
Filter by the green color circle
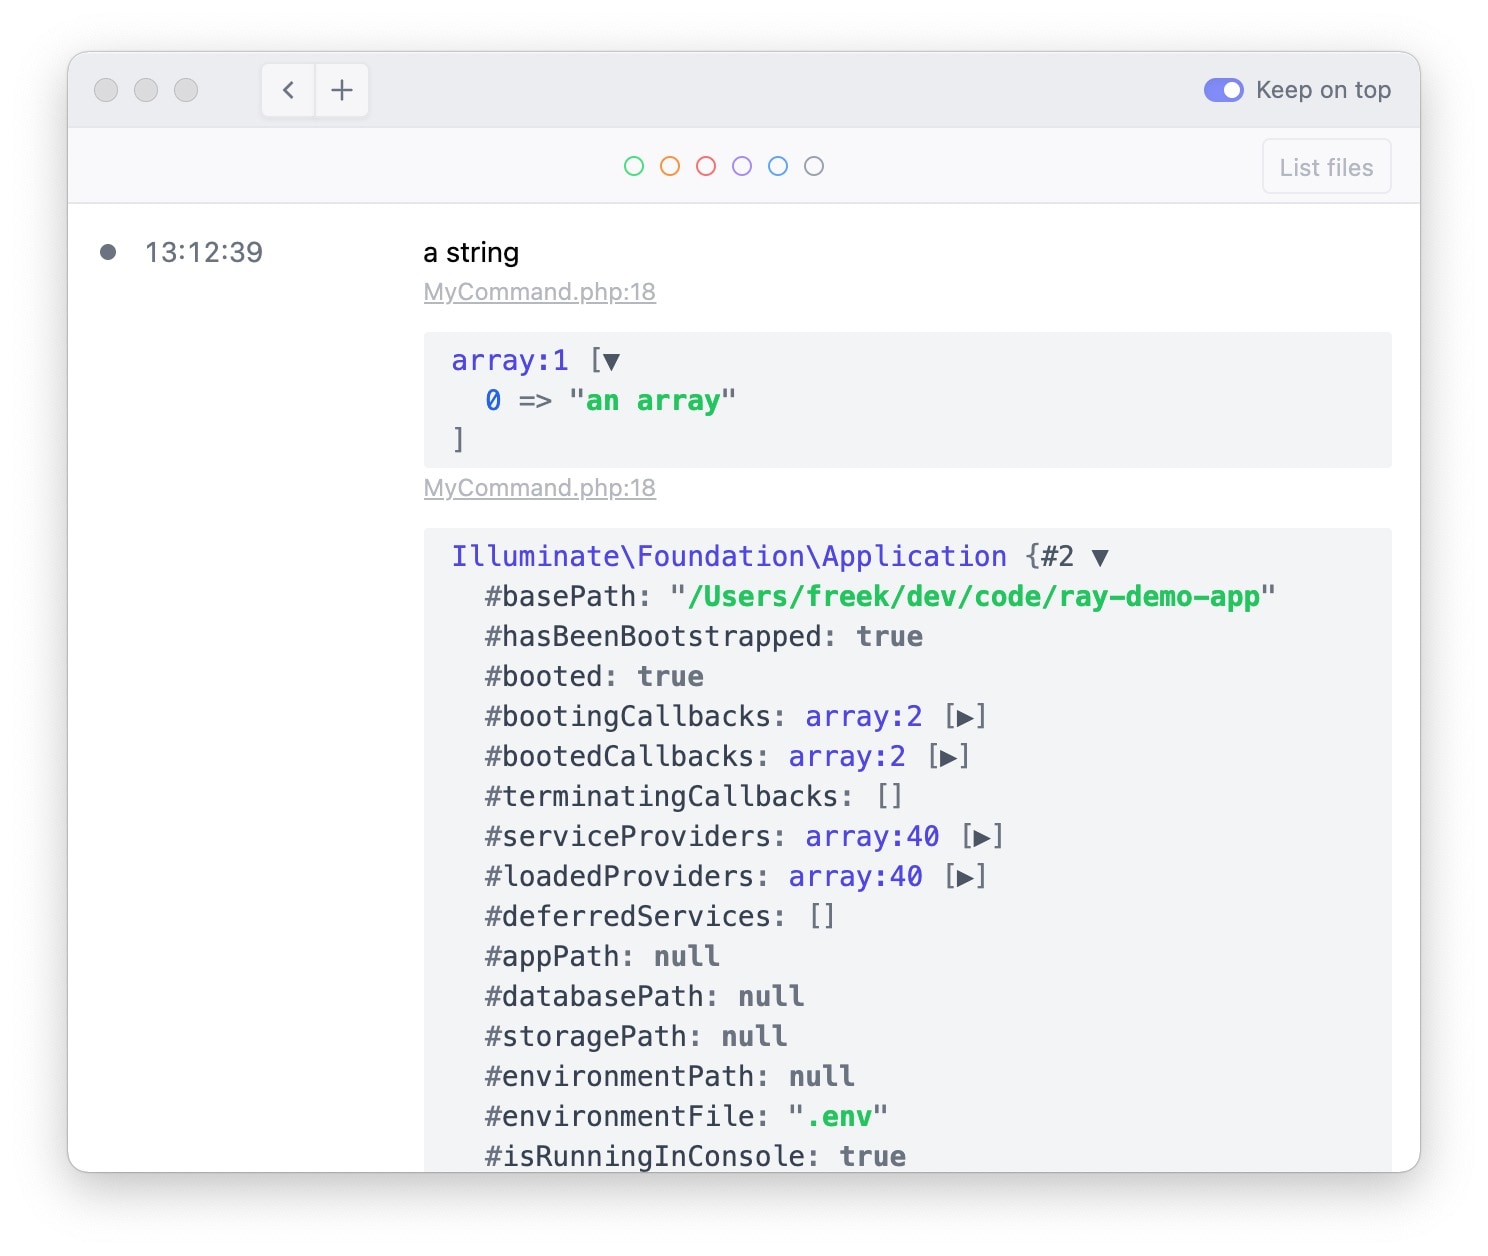point(634,166)
